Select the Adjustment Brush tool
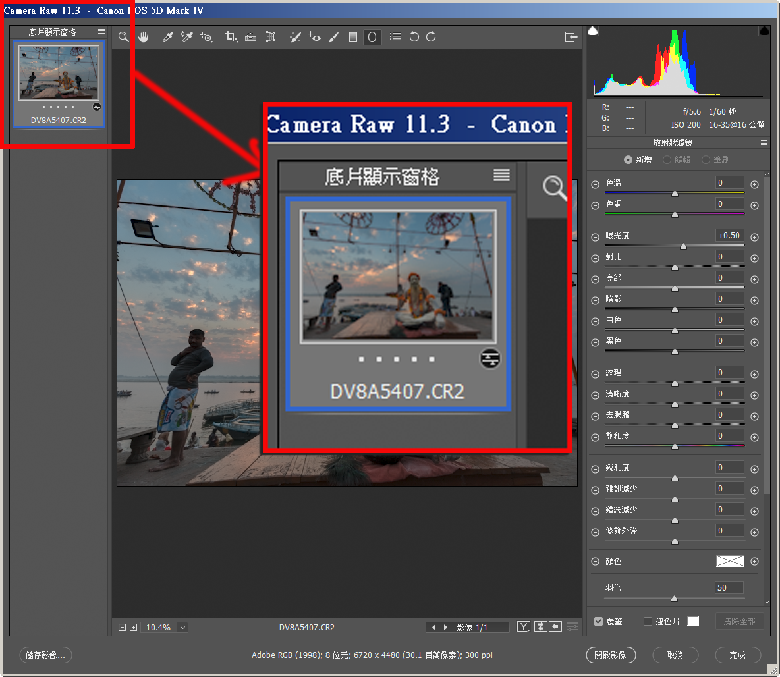The image size is (780, 677). tap(334, 37)
